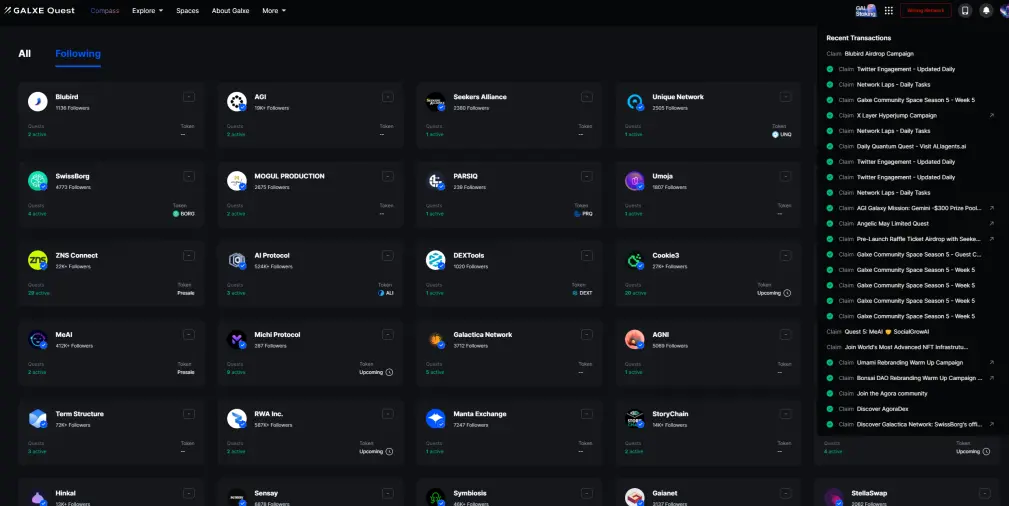This screenshot has height=506, width=1009.
Task: Toggle follow button on AGI card
Action: 387,97
